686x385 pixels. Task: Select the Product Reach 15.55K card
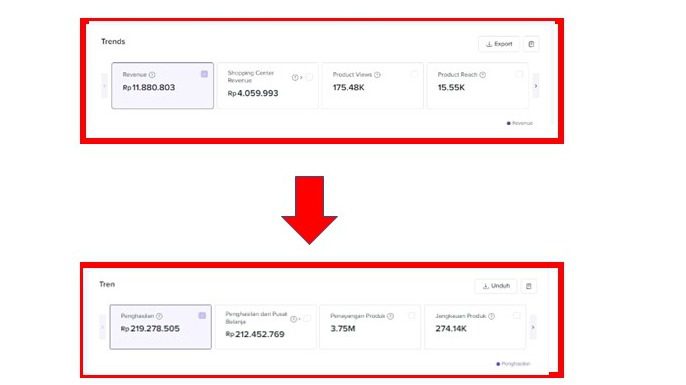(477, 85)
